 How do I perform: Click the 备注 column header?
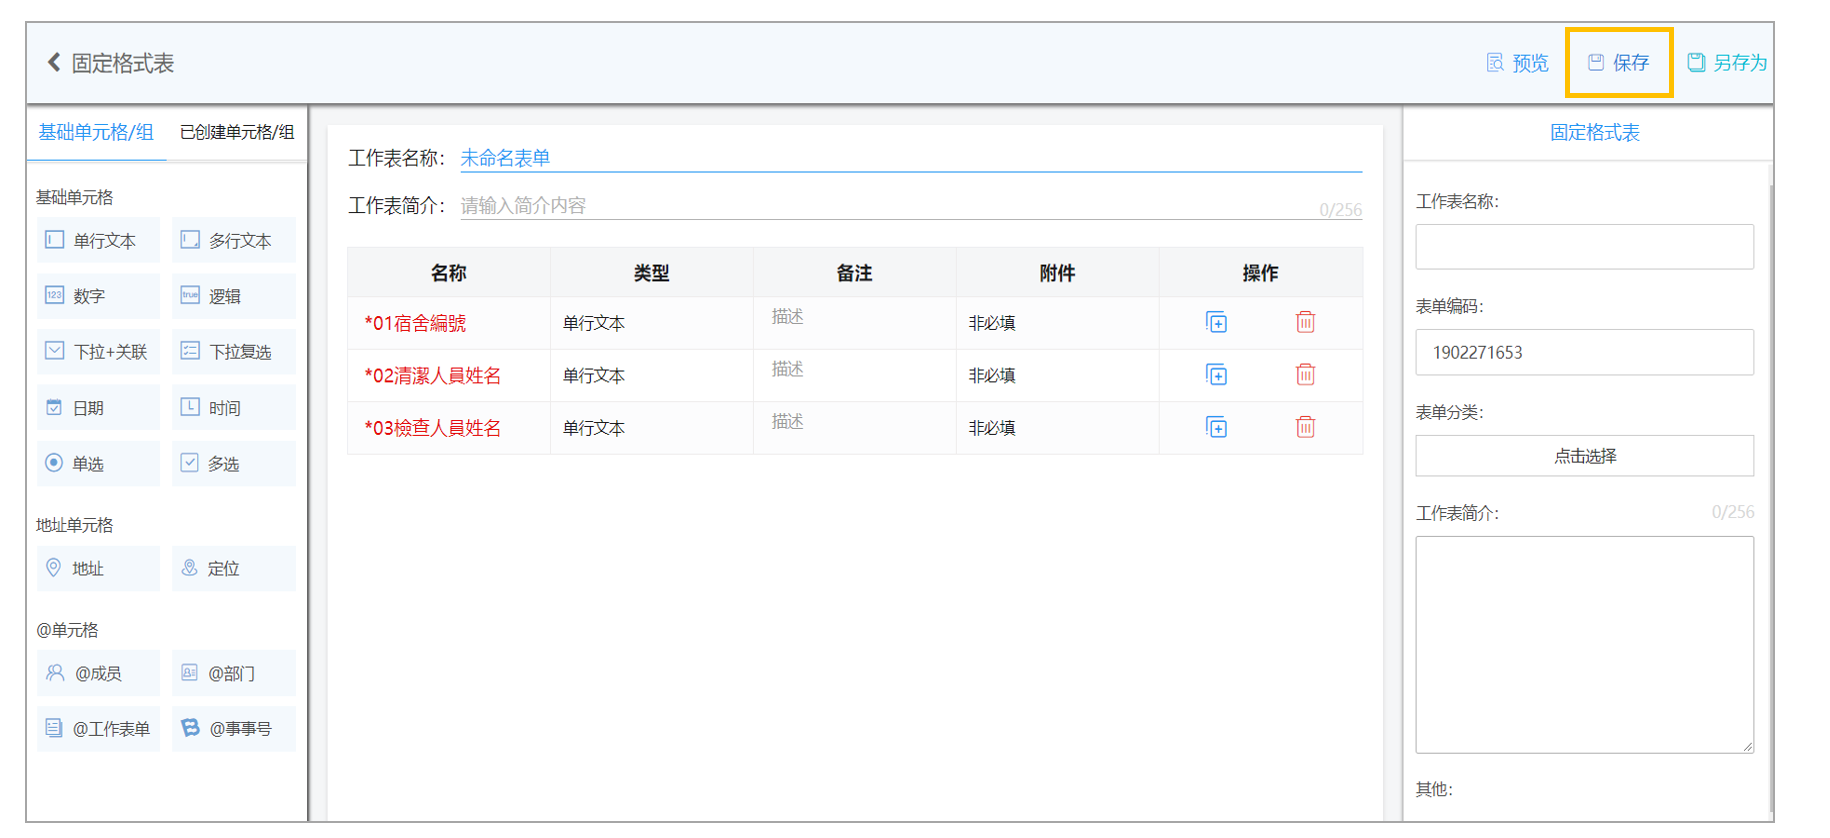(x=855, y=273)
